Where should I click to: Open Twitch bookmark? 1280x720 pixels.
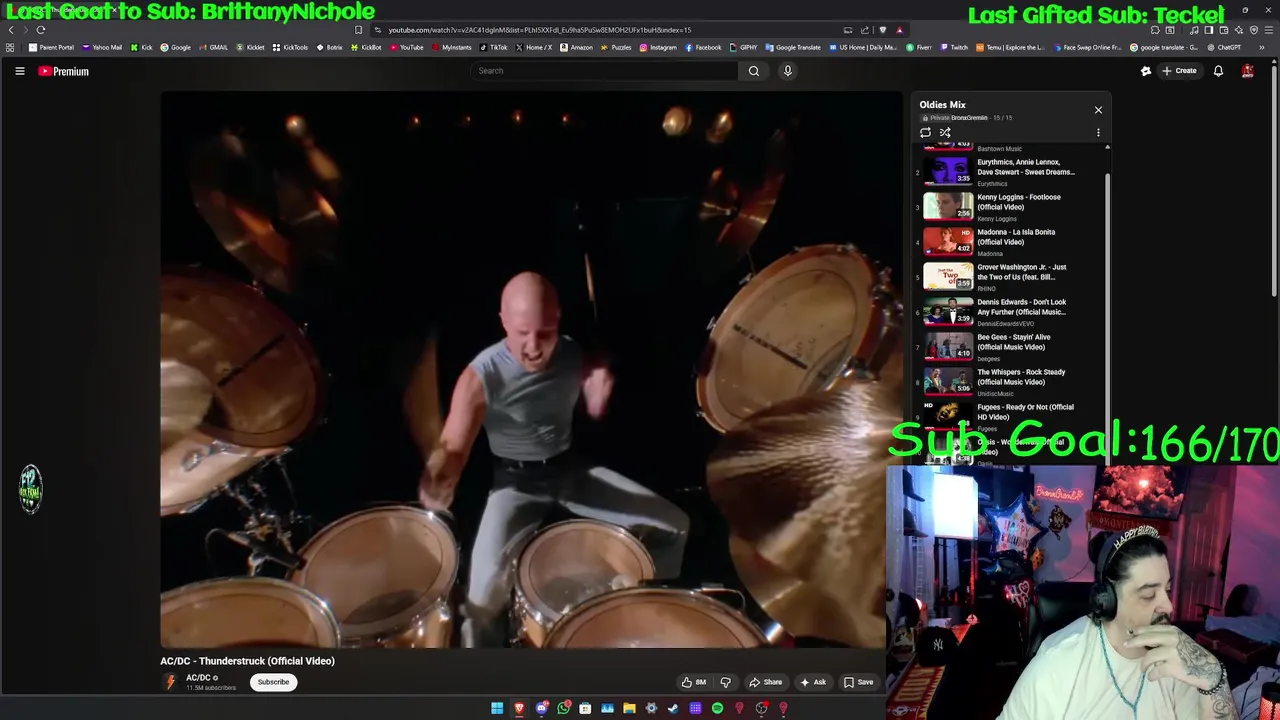coord(953,47)
